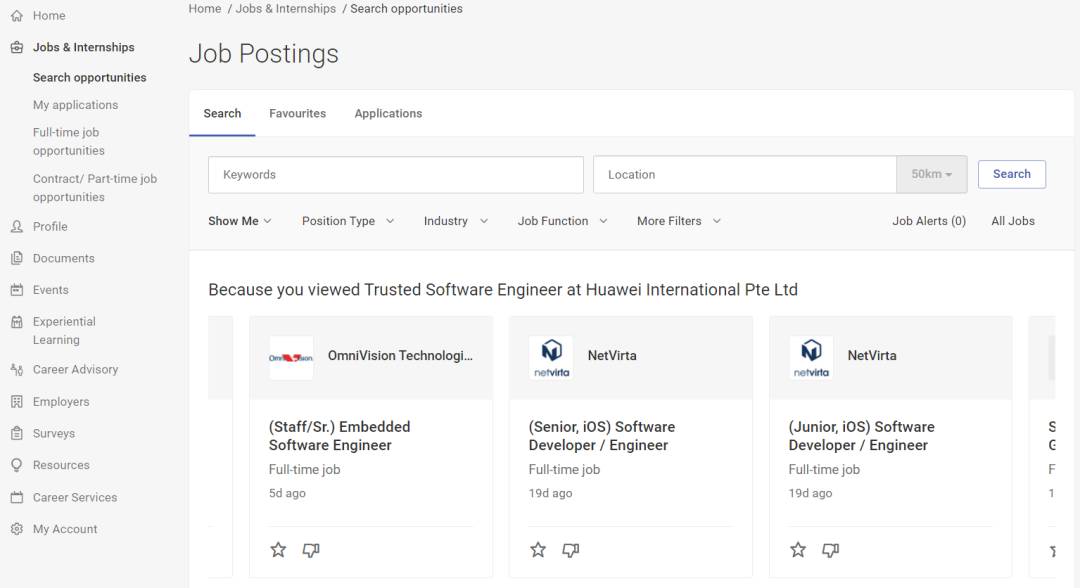Open the 50km distance dropdown
The image size is (1080, 588).
tap(931, 174)
